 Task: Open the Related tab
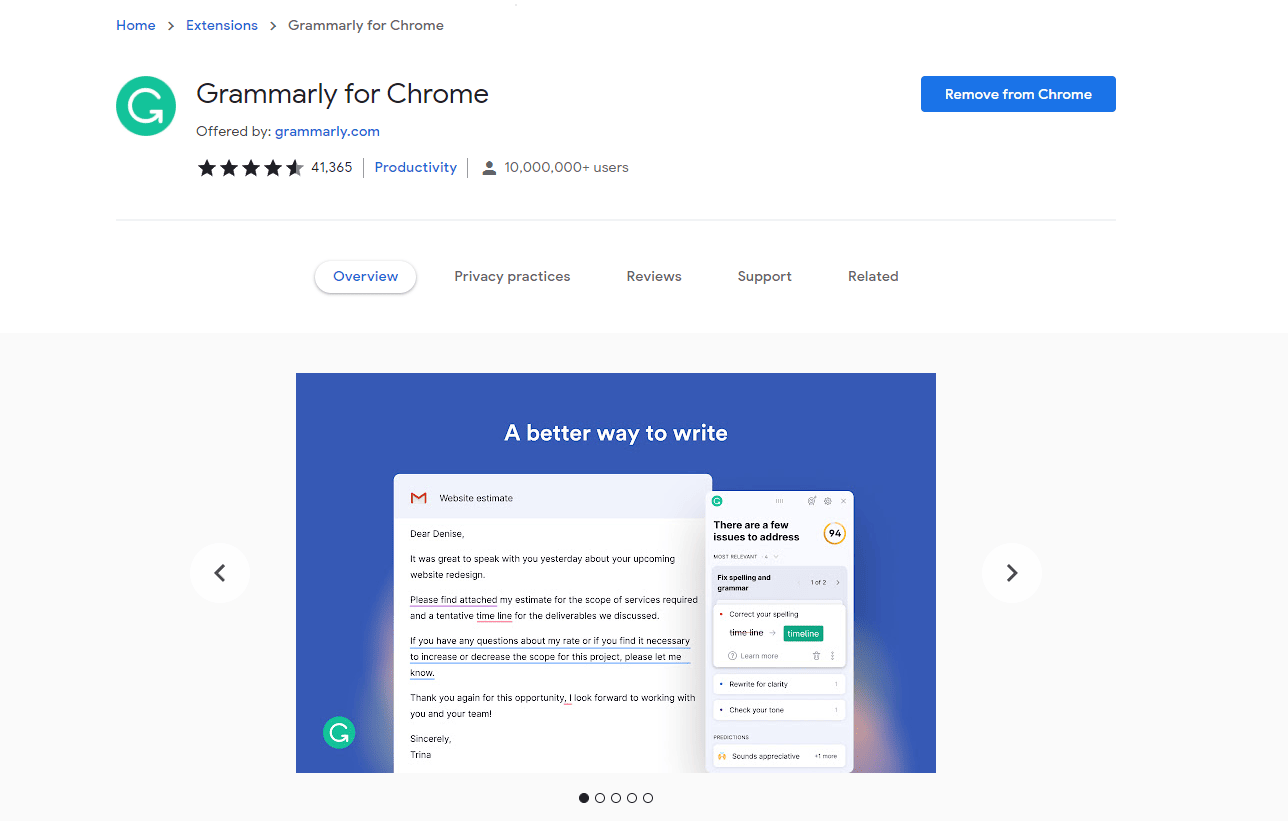pyautogui.click(x=873, y=277)
